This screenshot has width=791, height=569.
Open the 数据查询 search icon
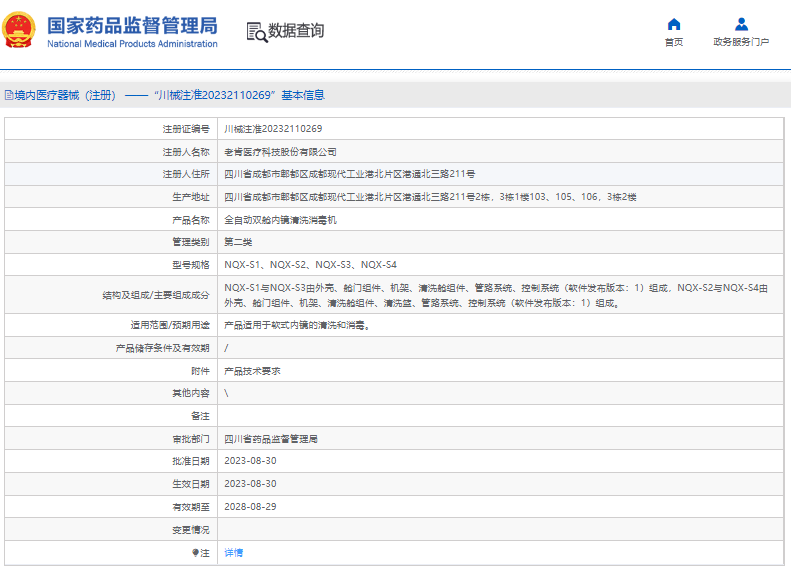(257, 32)
